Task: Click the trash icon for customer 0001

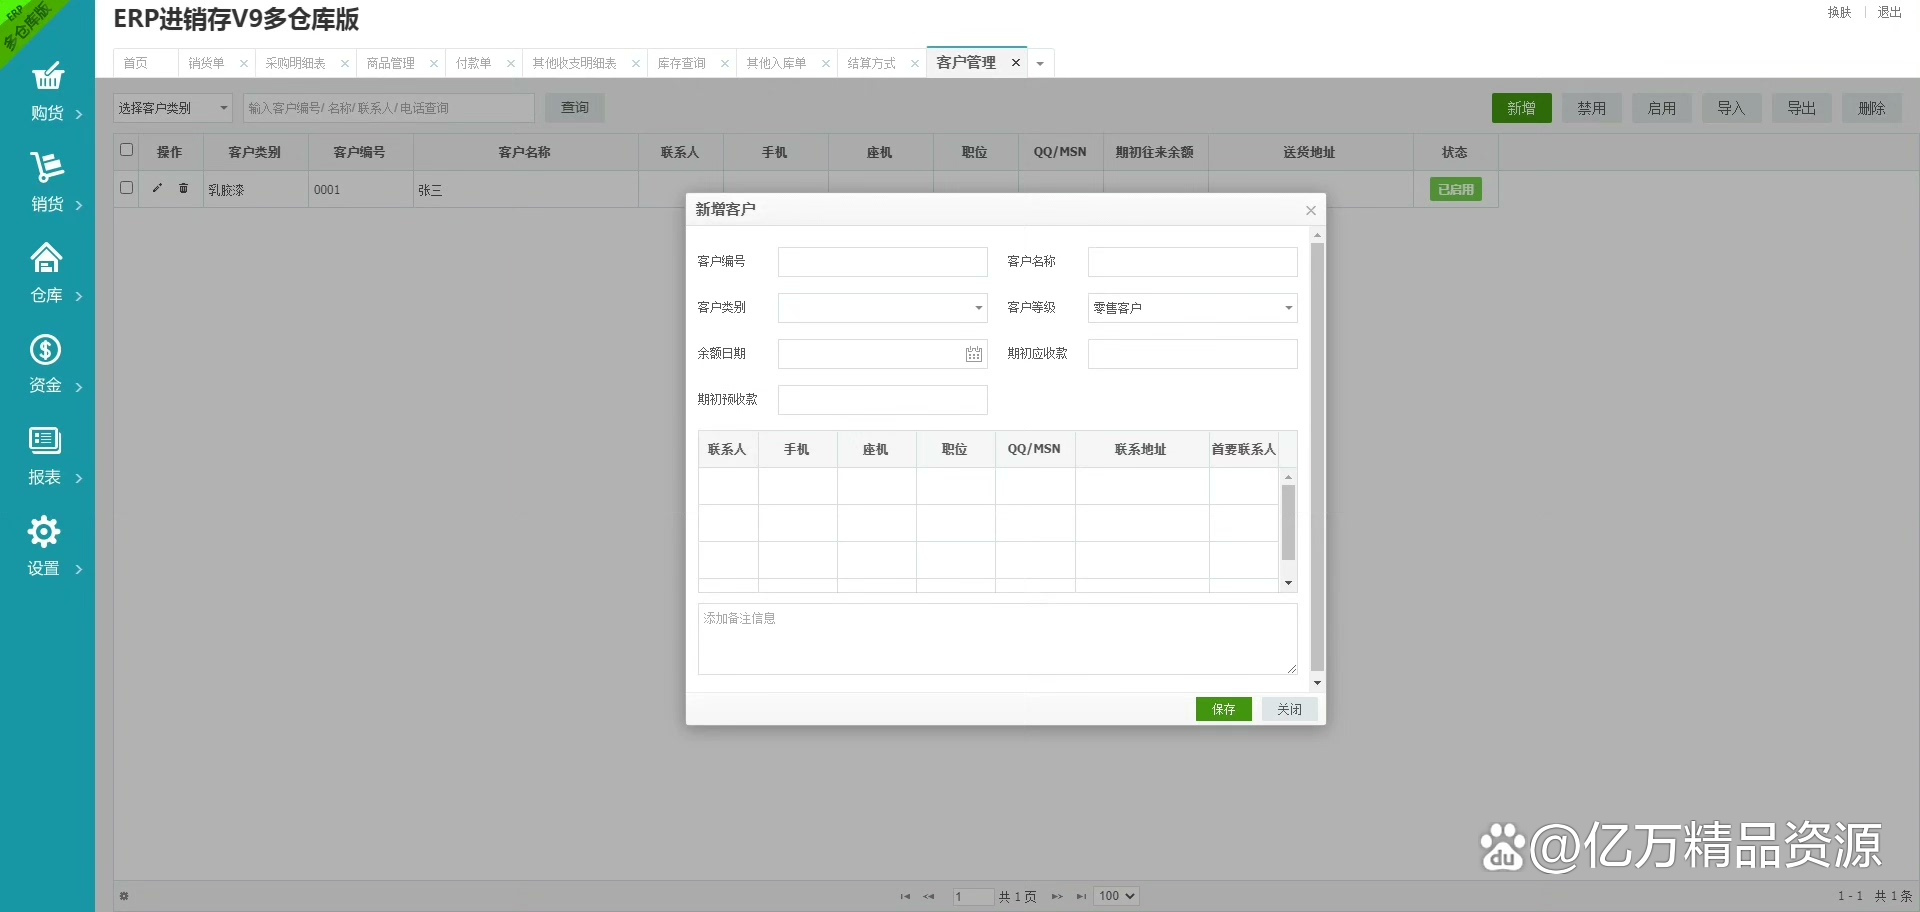Action: [x=183, y=188]
